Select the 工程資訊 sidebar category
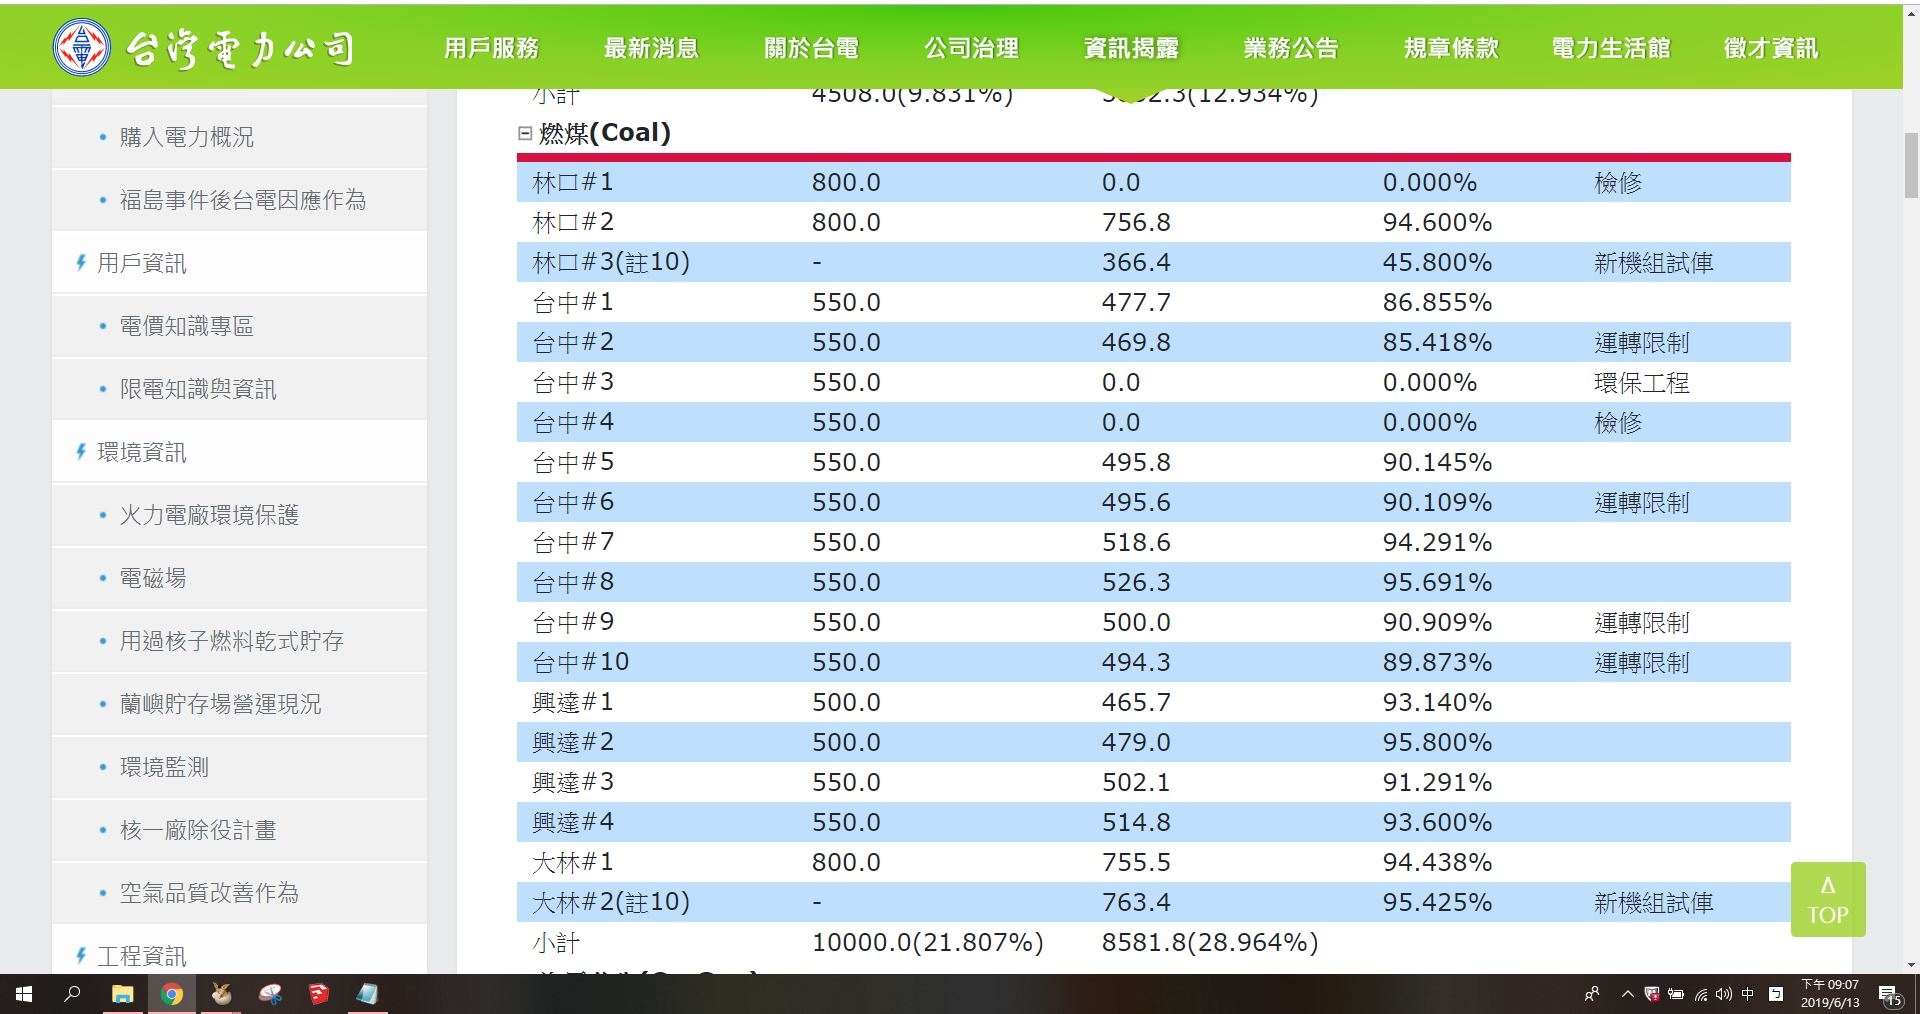Screen dimensions: 1920x1014 tap(142, 956)
